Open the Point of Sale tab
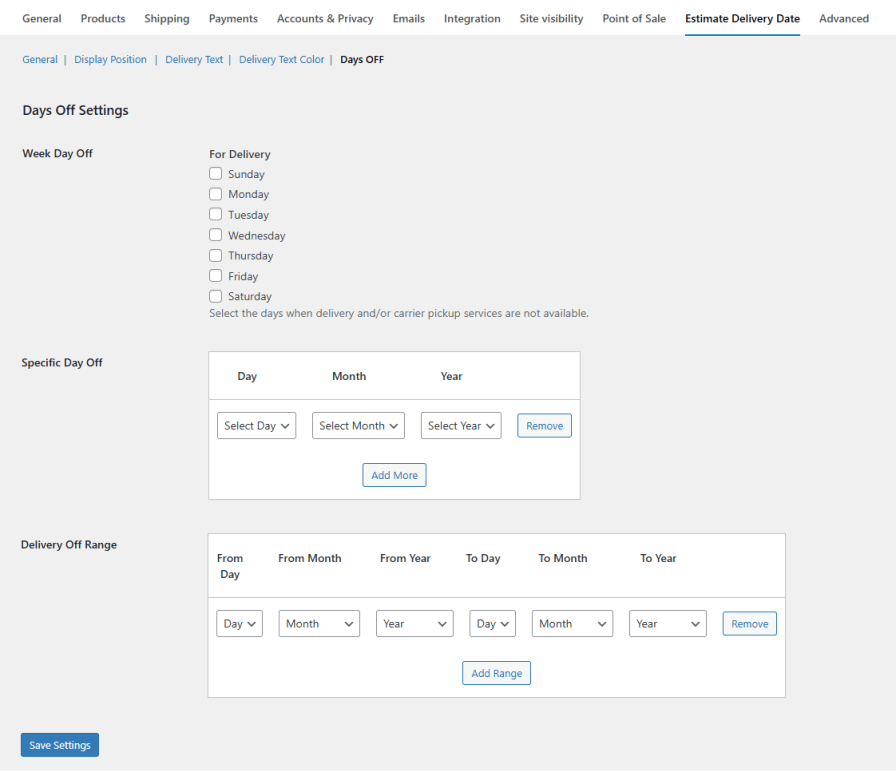The height and width of the screenshot is (772, 896). (633, 18)
